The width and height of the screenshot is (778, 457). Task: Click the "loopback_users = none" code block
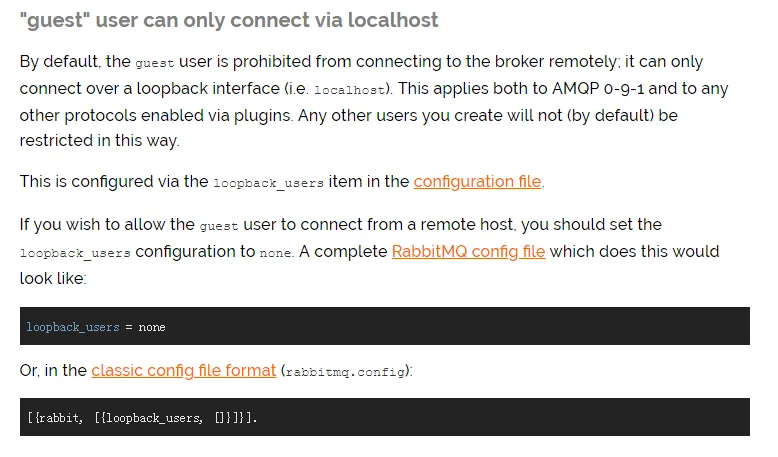[x=384, y=326]
